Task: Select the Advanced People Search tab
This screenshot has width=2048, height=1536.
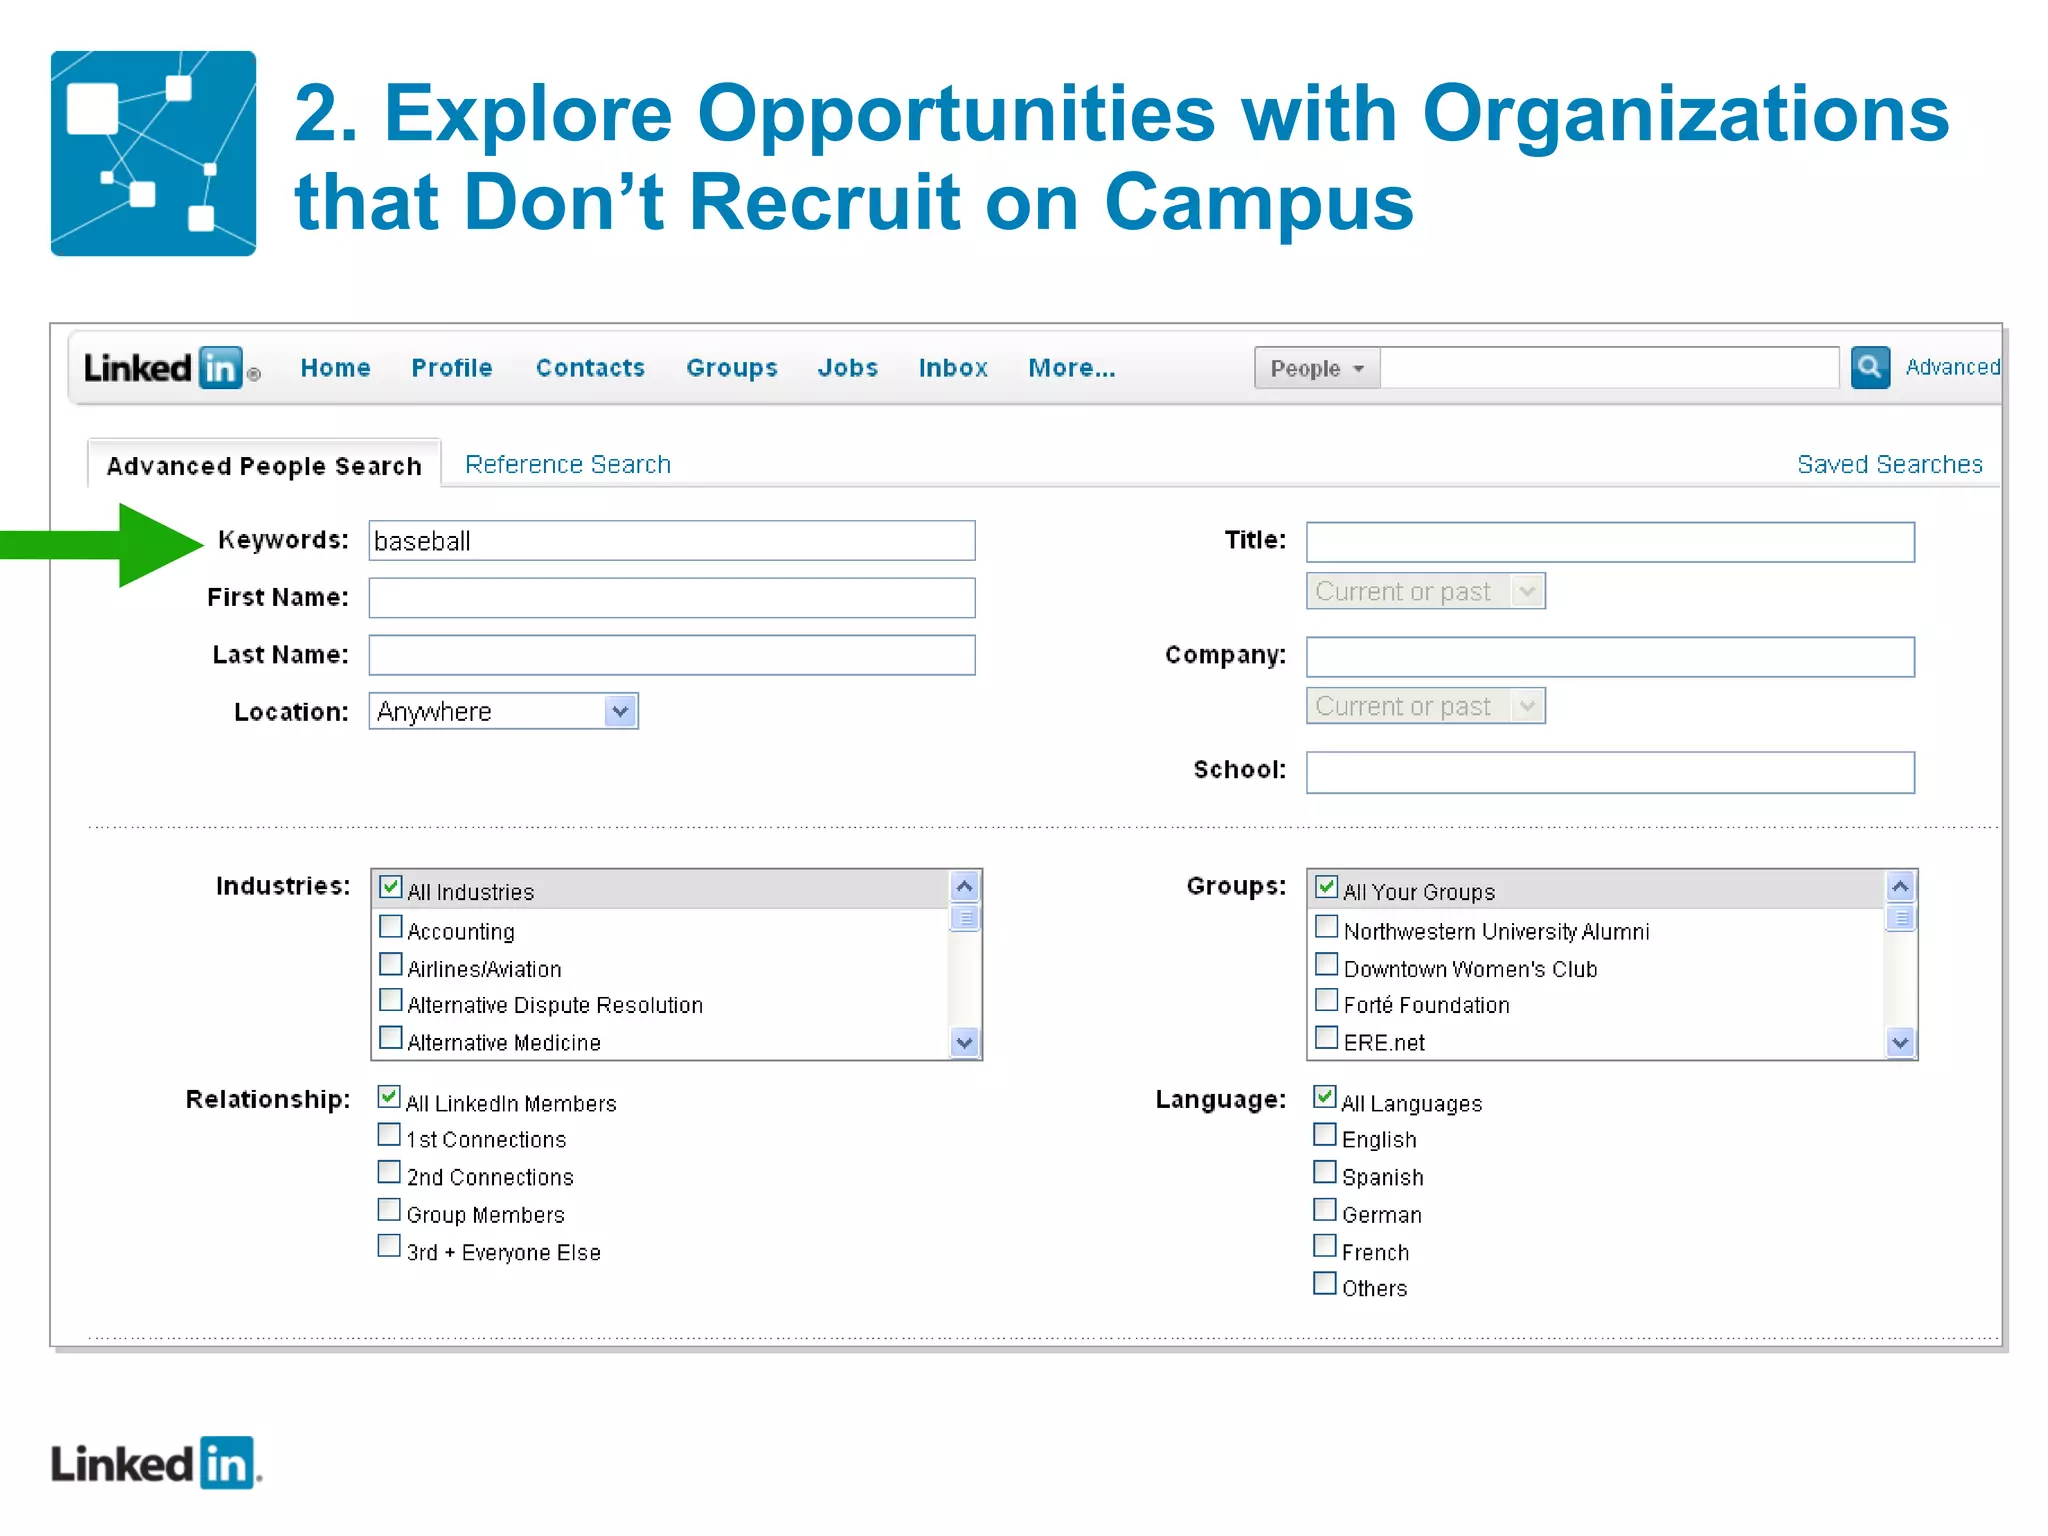Action: (x=264, y=465)
